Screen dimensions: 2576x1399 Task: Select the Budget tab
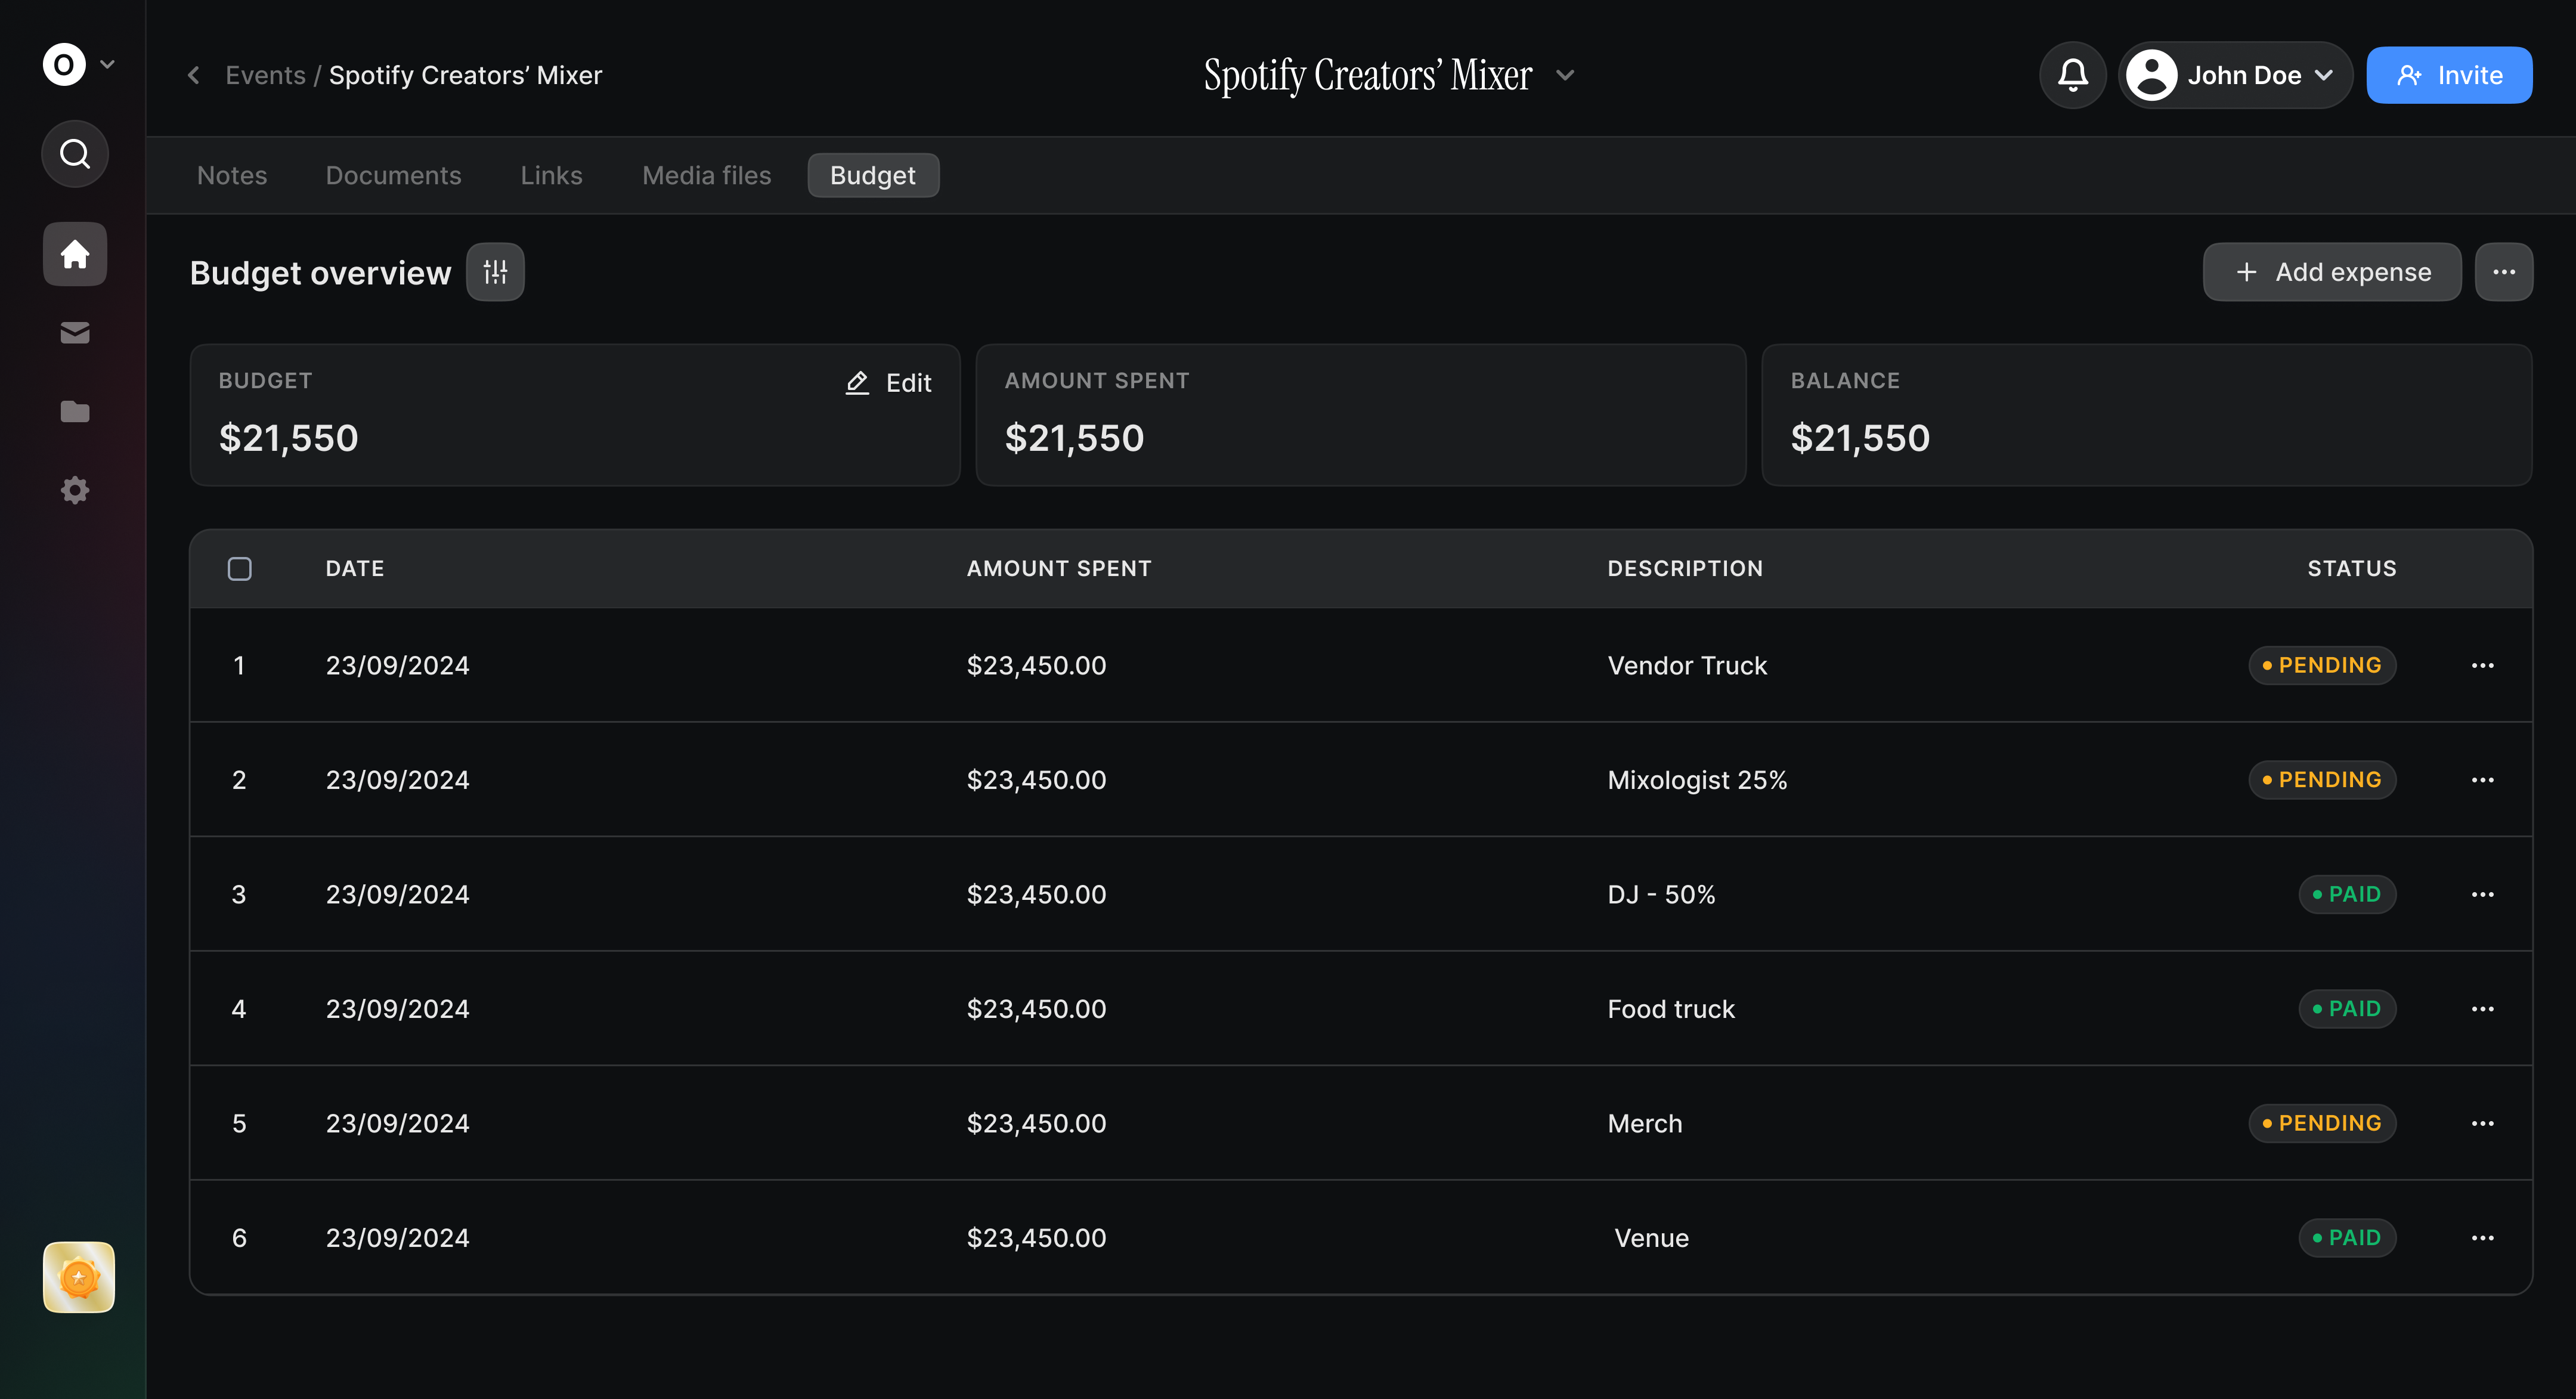873,175
